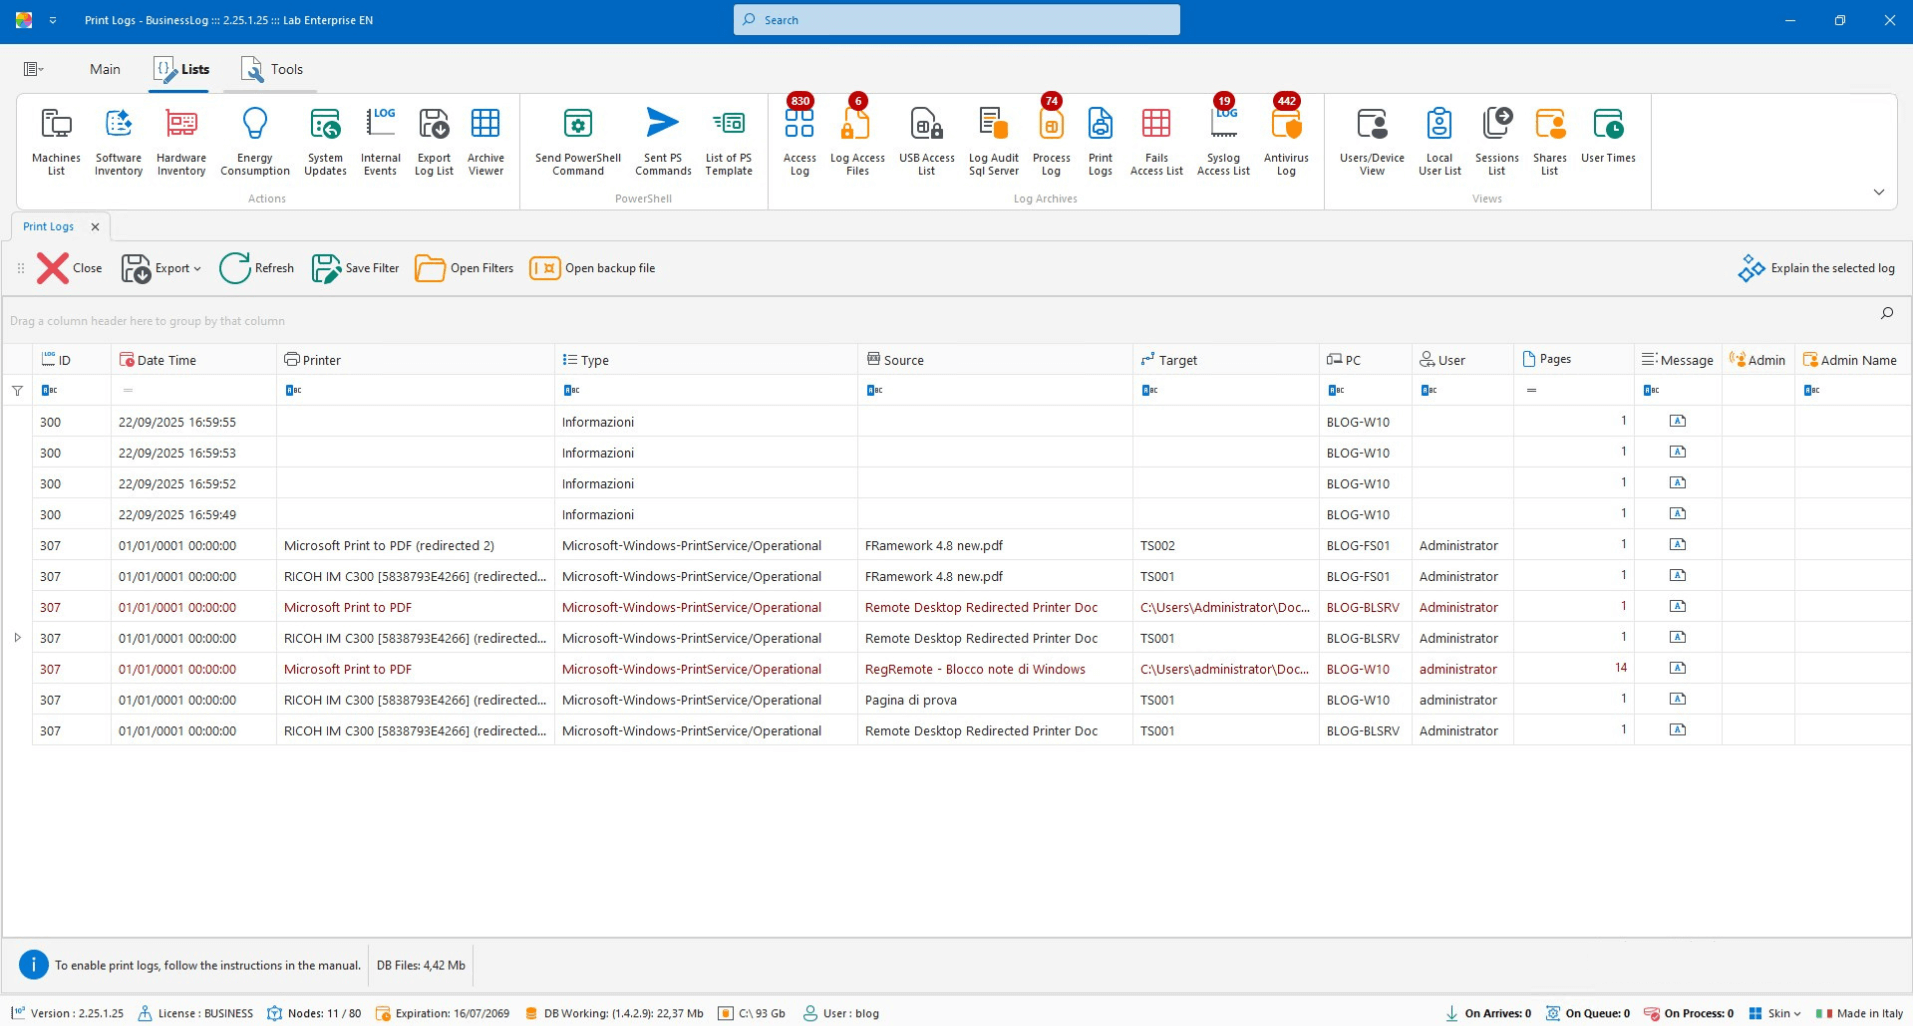Click the Refresh button
This screenshot has height=1026, width=1913.
[257, 268]
